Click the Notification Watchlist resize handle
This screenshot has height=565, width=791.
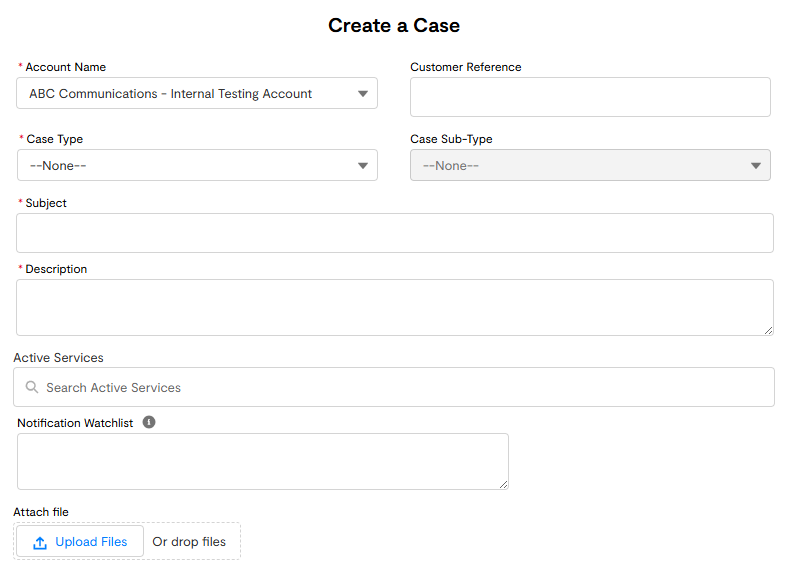tap(503, 484)
